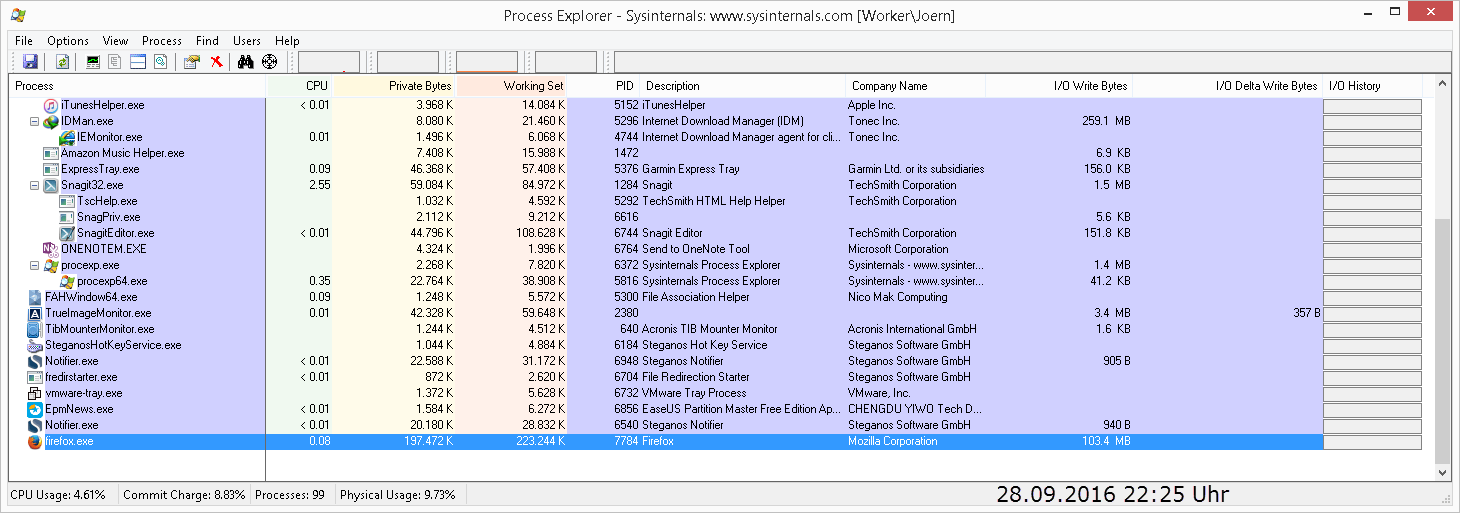Screen dimensions: 1460x513
Task: Select the TrueImageMonitor.exe process row
Action: [x=100, y=313]
